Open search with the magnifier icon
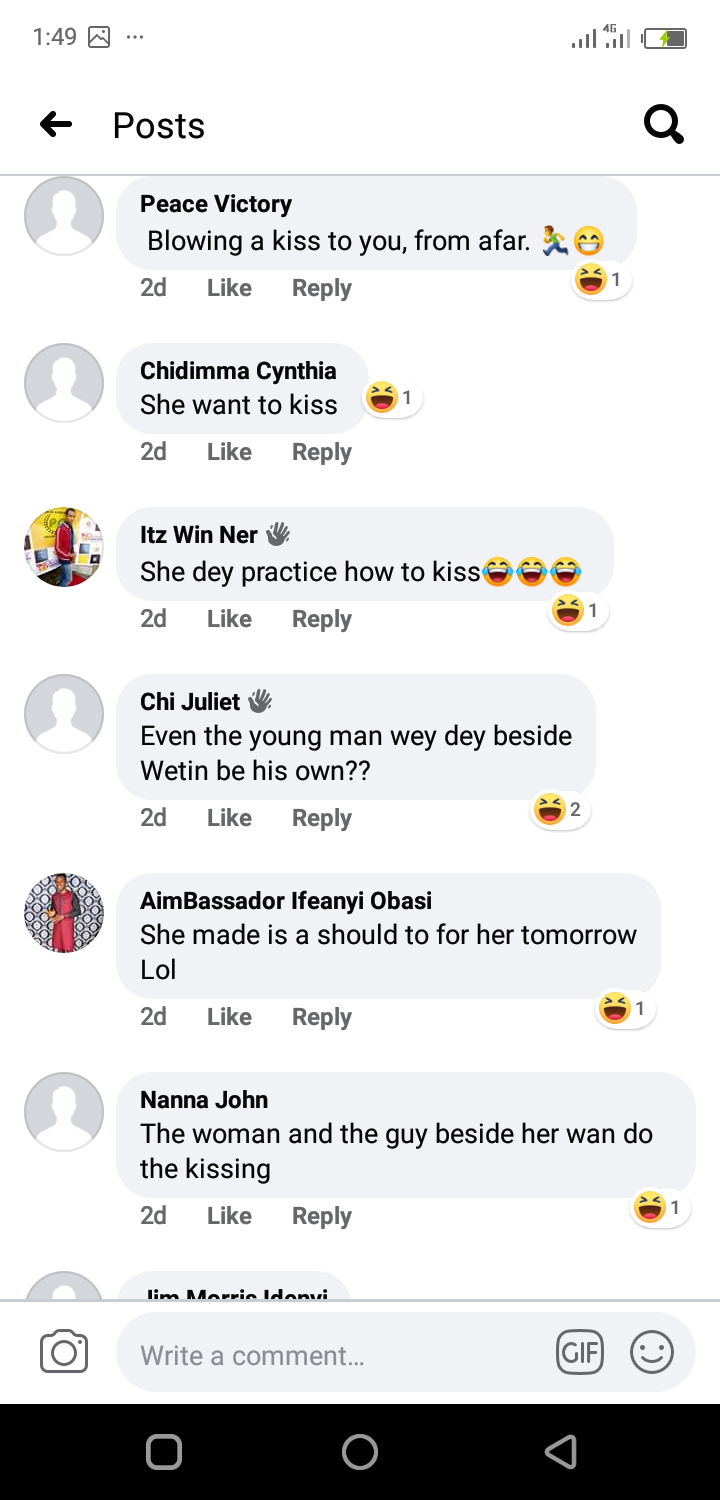 pyautogui.click(x=663, y=125)
